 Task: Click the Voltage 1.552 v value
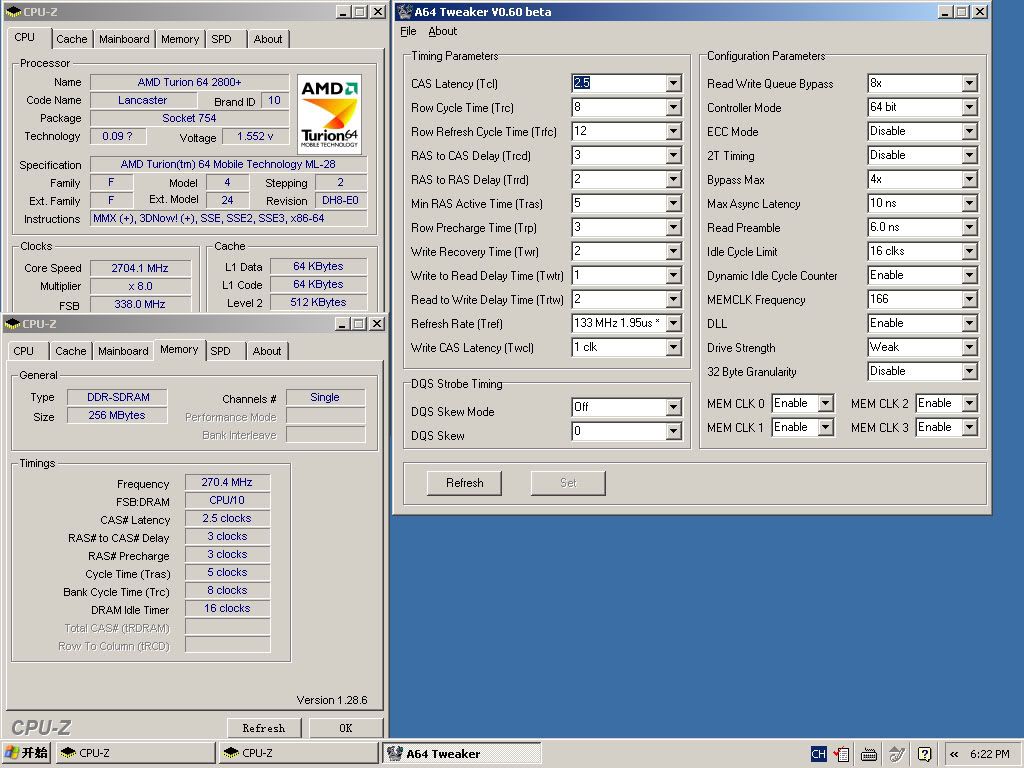pos(255,136)
